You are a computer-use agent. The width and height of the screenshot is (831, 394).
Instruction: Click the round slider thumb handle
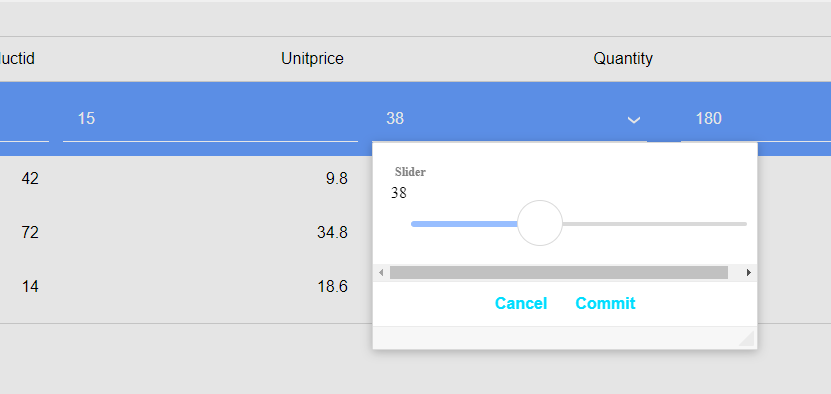[x=540, y=223]
